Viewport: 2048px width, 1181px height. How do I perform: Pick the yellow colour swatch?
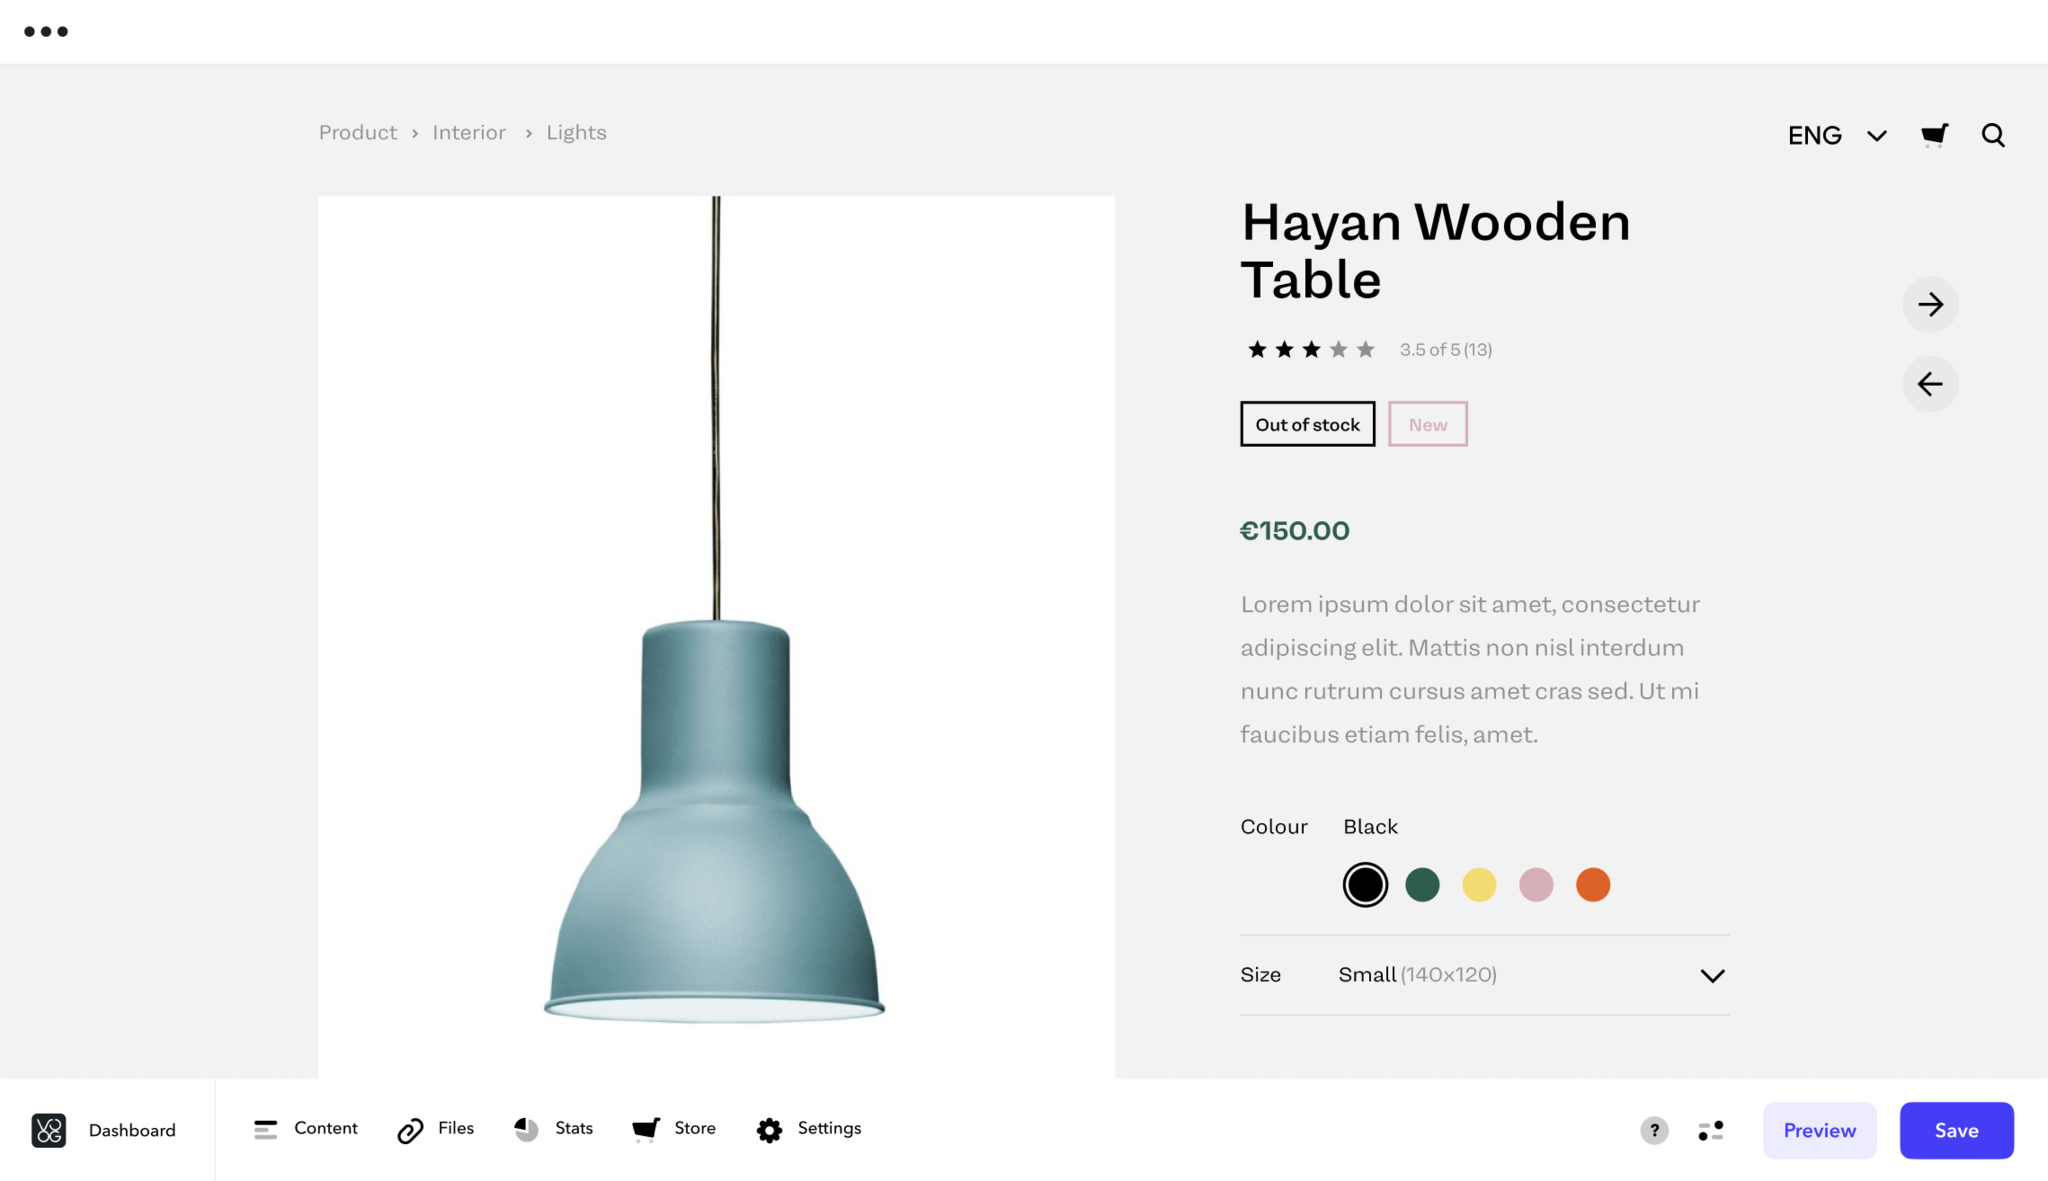click(1479, 885)
